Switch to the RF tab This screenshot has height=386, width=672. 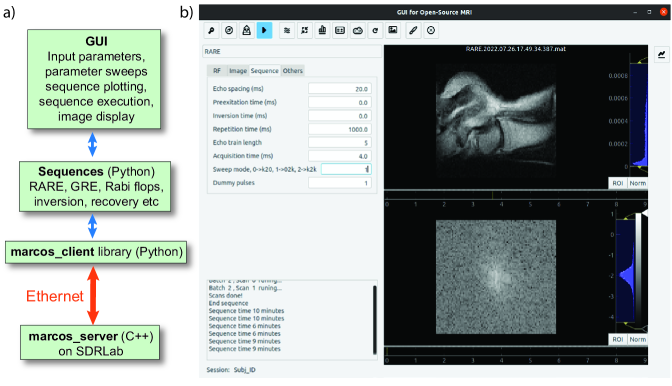[217, 71]
